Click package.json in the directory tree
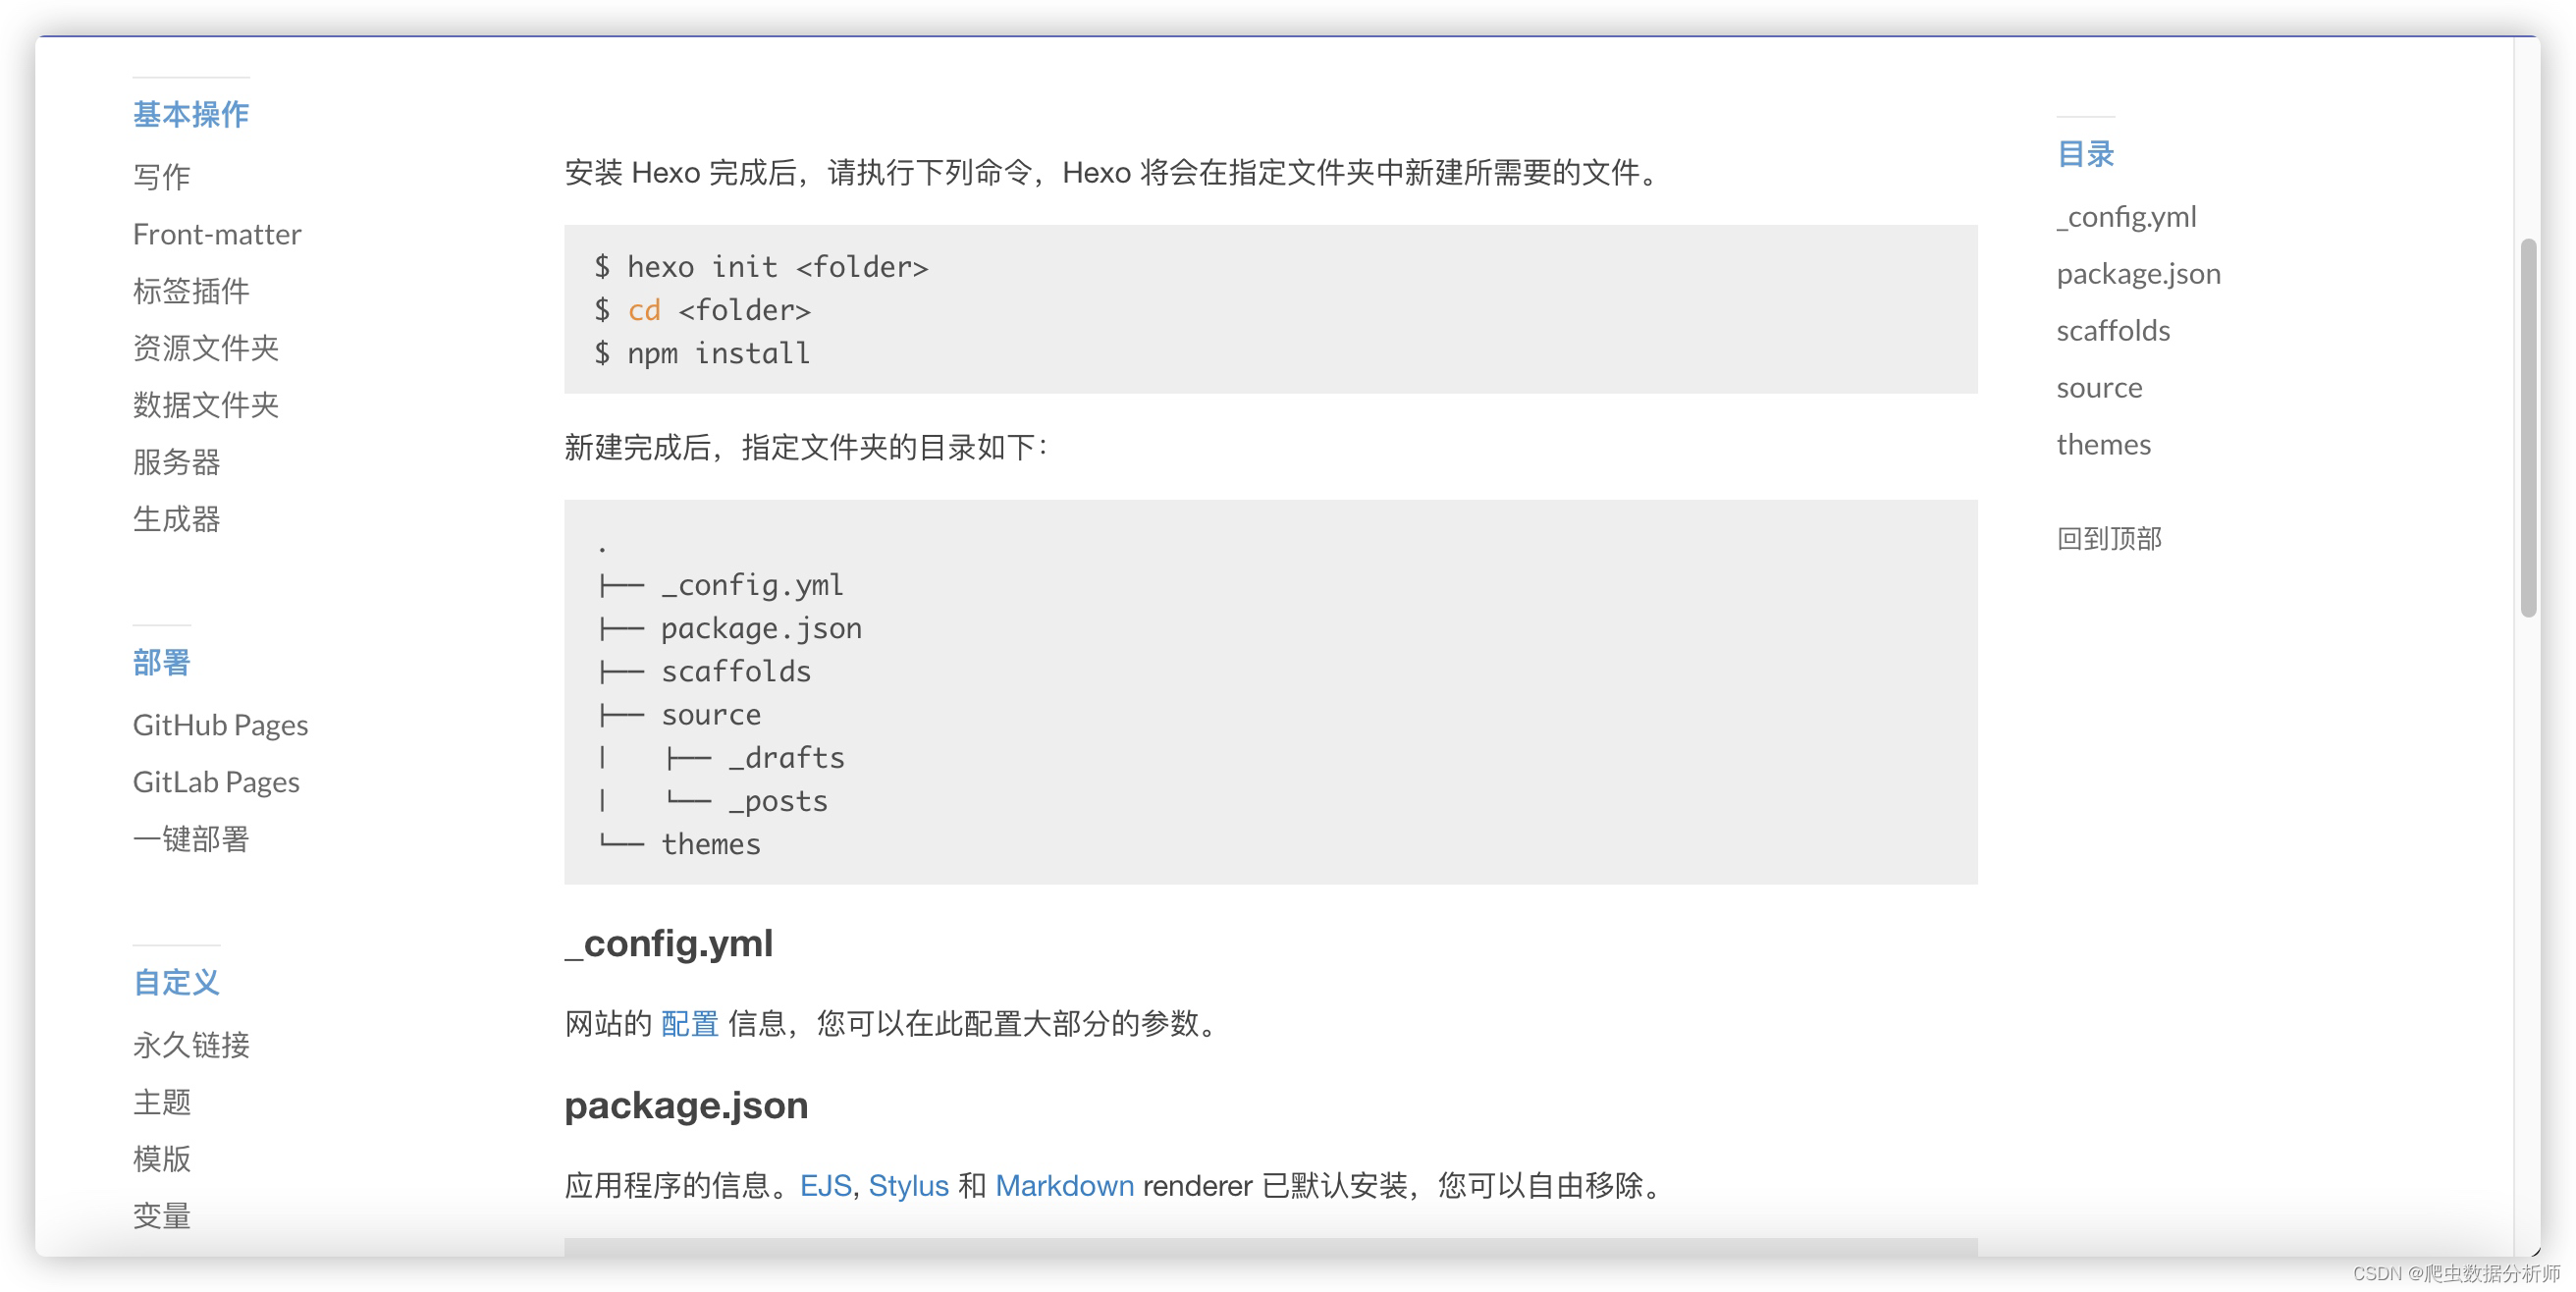2576x1292 pixels. [x=761, y=628]
